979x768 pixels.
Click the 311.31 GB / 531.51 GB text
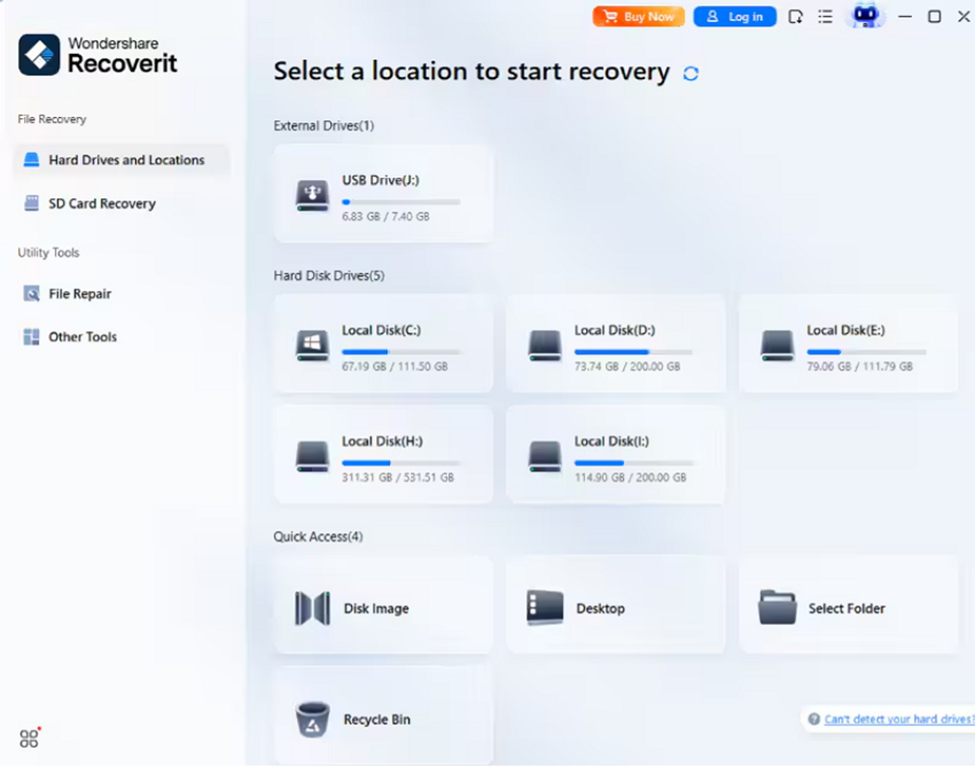(x=399, y=479)
